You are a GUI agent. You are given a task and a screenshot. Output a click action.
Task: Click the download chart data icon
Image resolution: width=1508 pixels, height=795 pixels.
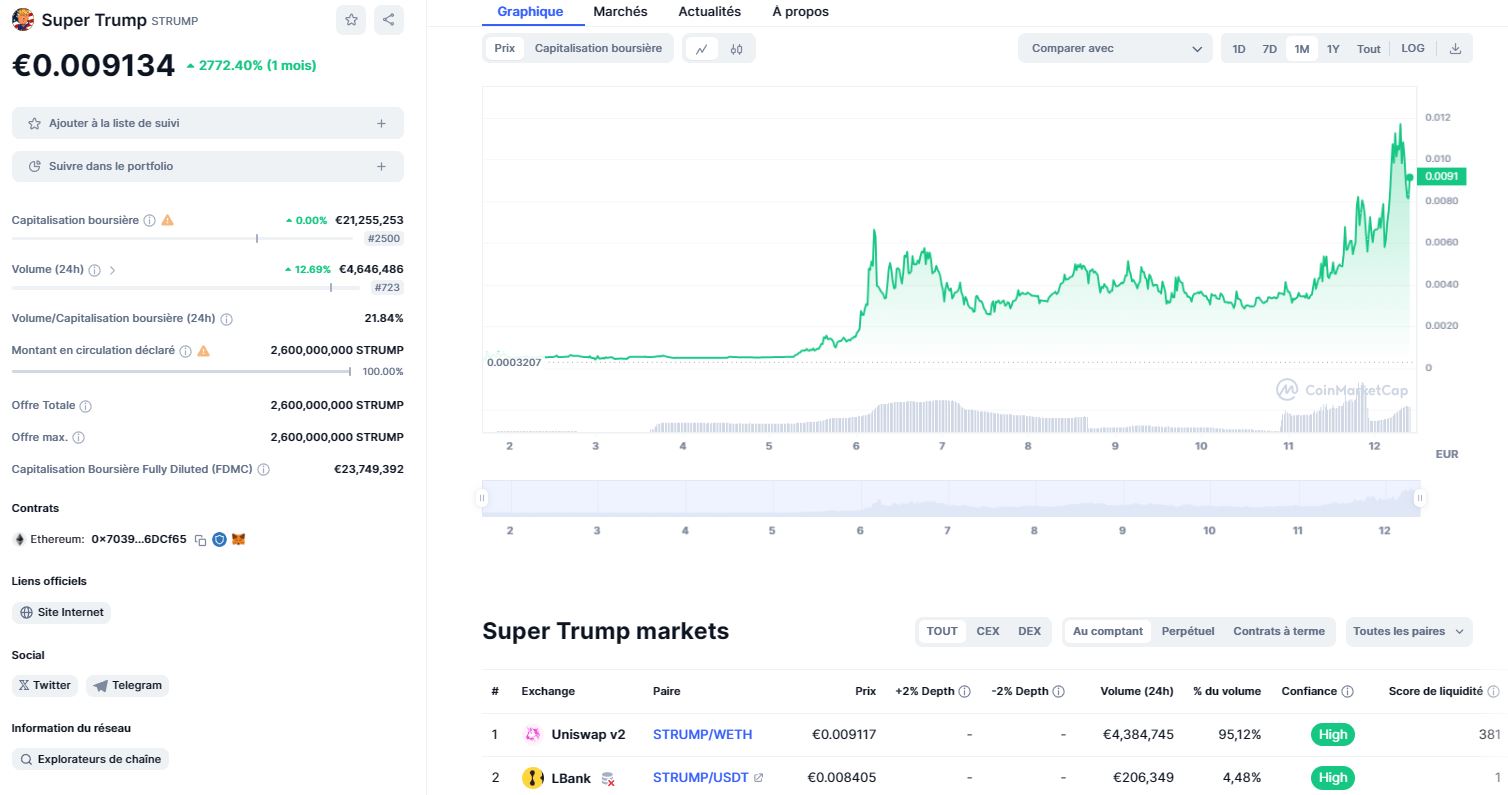[x=1455, y=48]
